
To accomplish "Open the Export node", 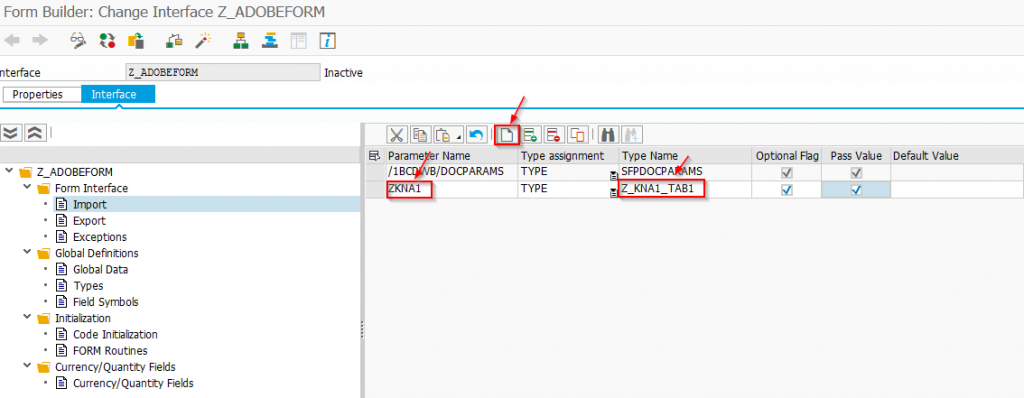I will (89, 221).
